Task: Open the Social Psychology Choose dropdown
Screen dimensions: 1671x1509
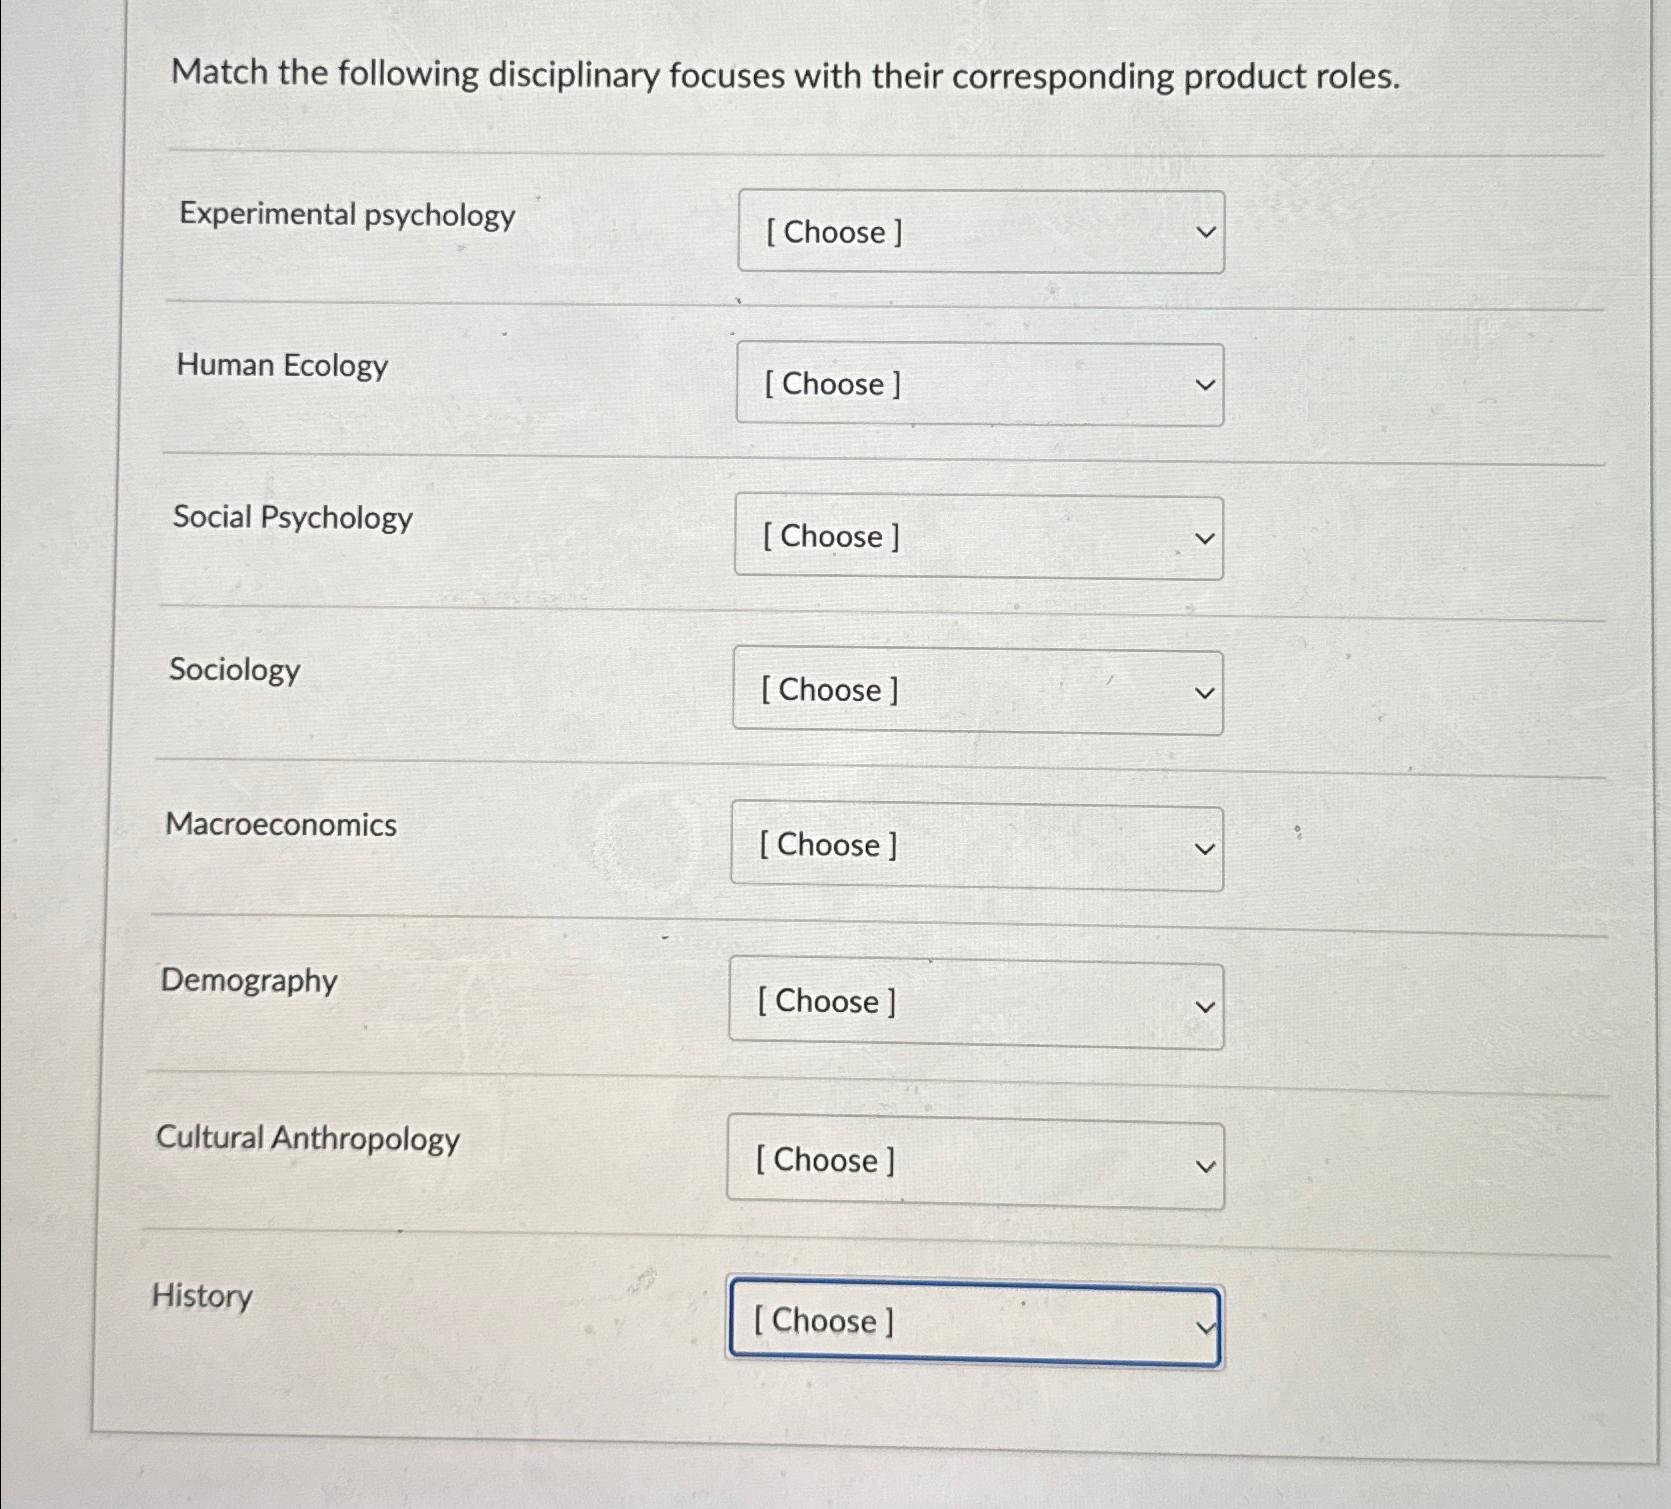Action: [x=978, y=537]
